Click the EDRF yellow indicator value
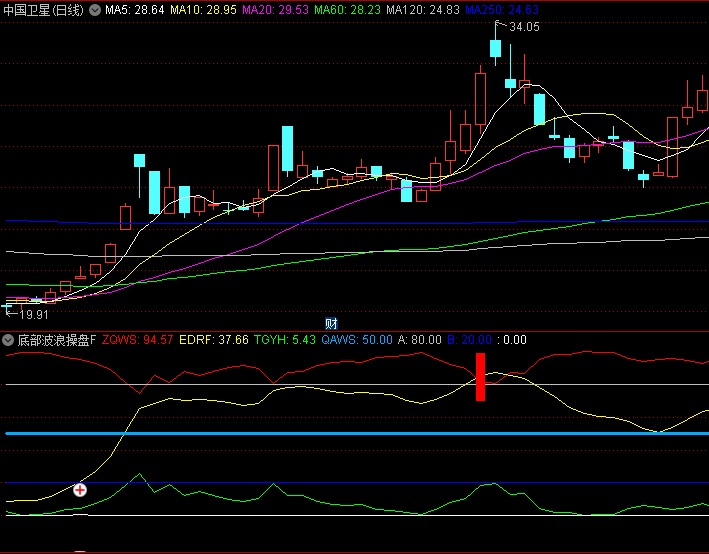This screenshot has width=709, height=554. coord(214,340)
